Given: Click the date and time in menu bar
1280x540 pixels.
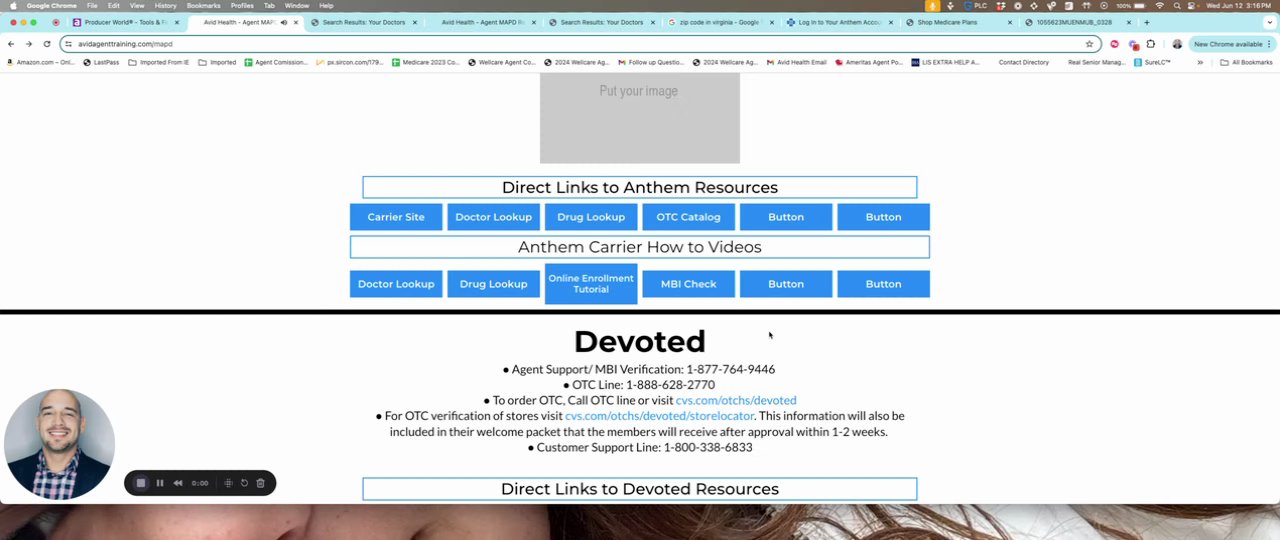Looking at the screenshot, I should point(1241,6).
